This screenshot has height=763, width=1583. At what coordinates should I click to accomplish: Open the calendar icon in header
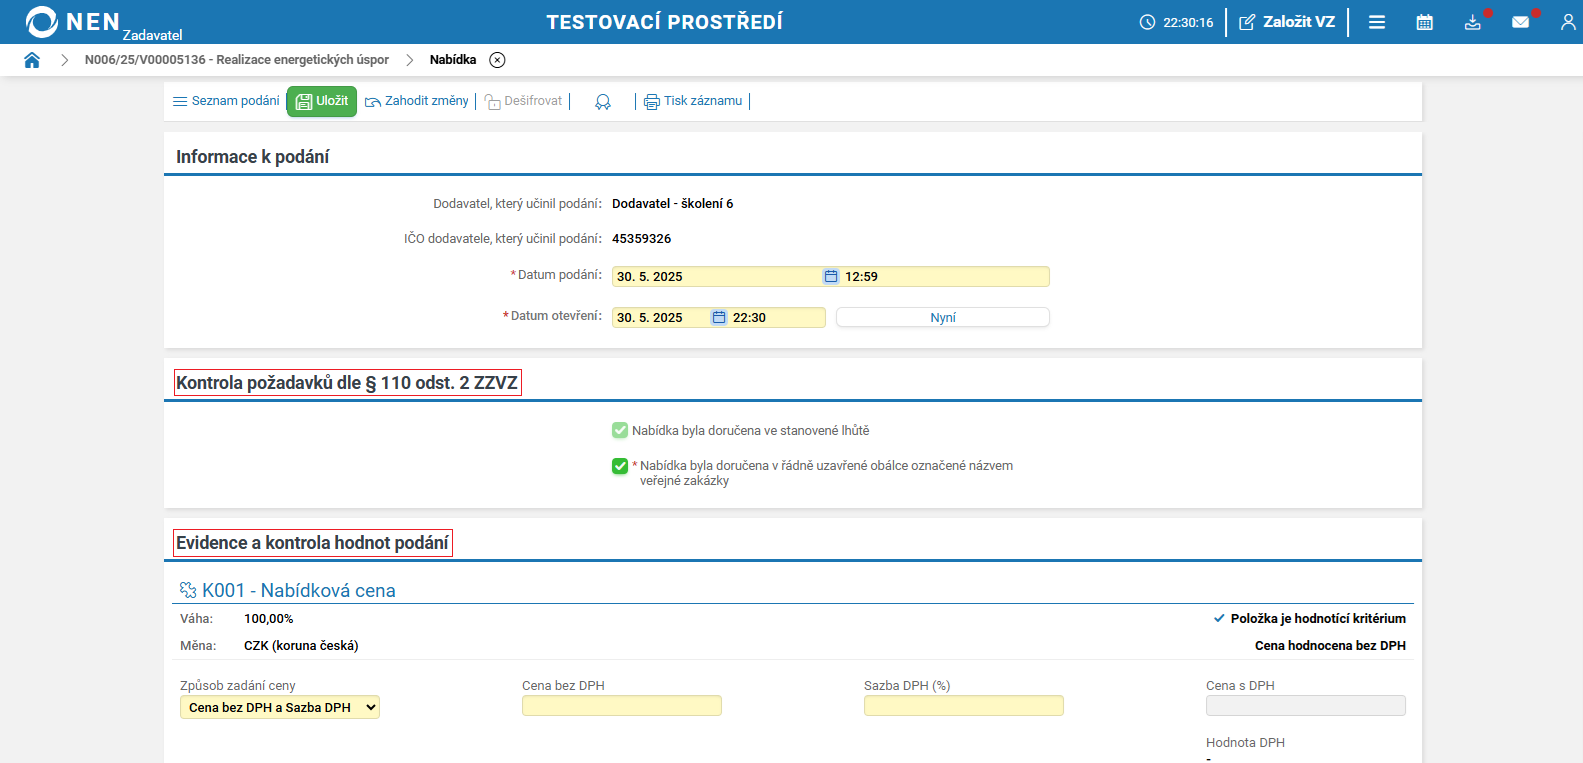1425,22
